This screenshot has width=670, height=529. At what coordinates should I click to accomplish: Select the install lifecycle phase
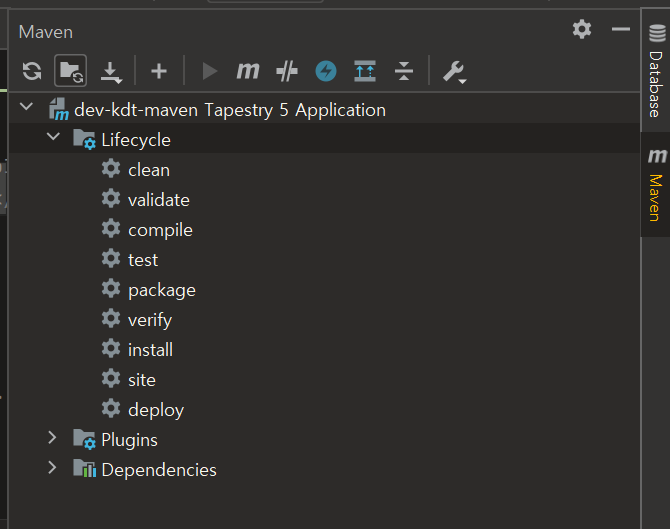150,350
